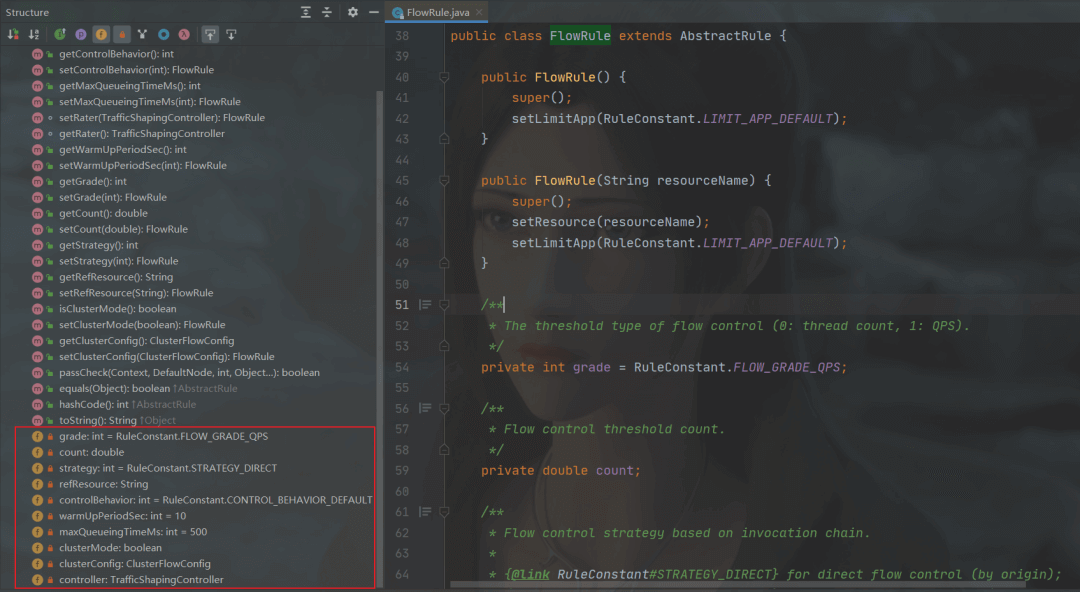Select setRater(TrafficShapingController) method
This screenshot has height=592, width=1080.
click(162, 117)
